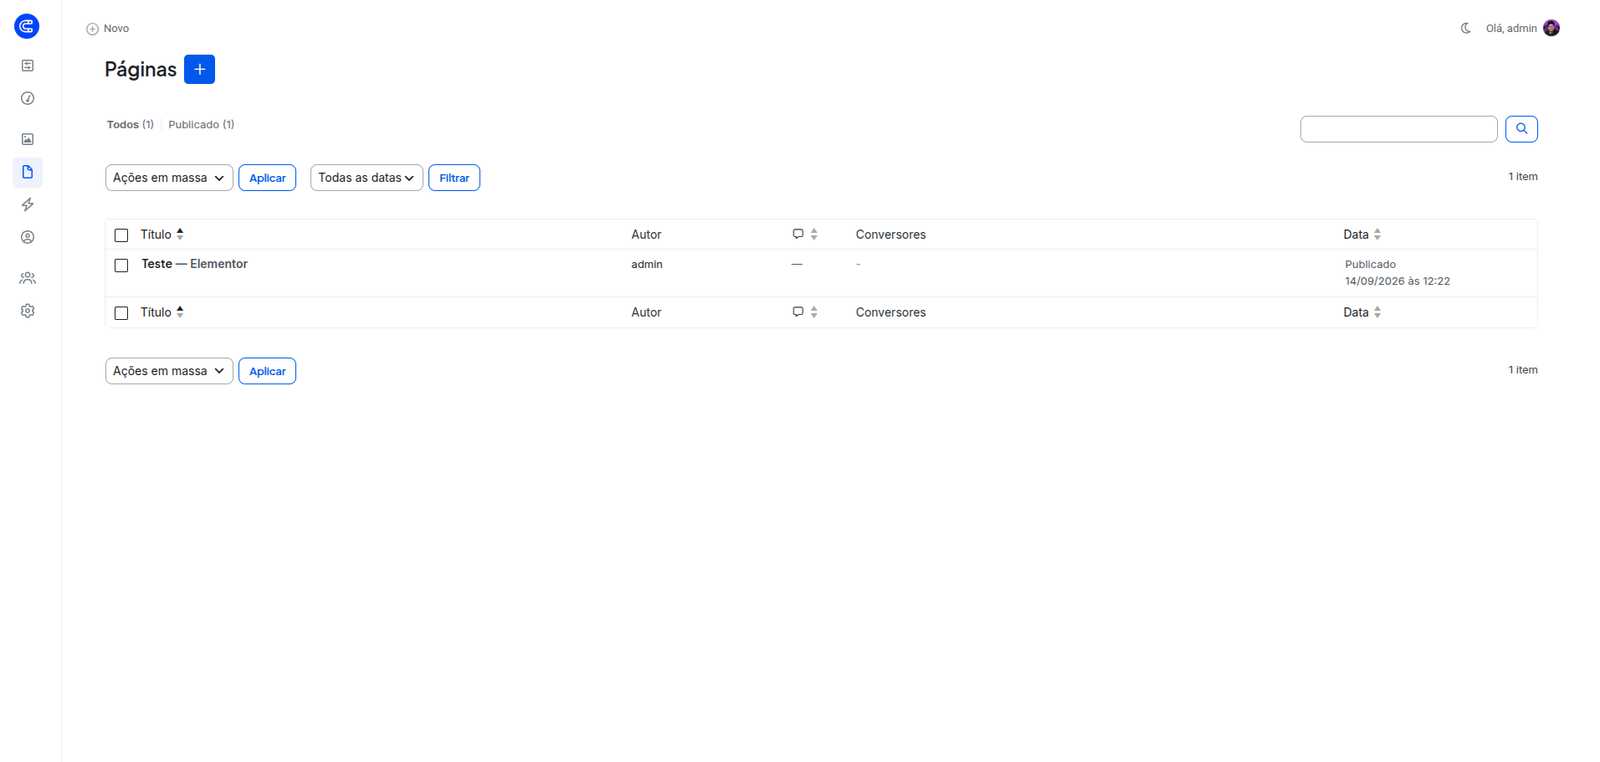Click the blue plus button beside Páginas

point(200,69)
